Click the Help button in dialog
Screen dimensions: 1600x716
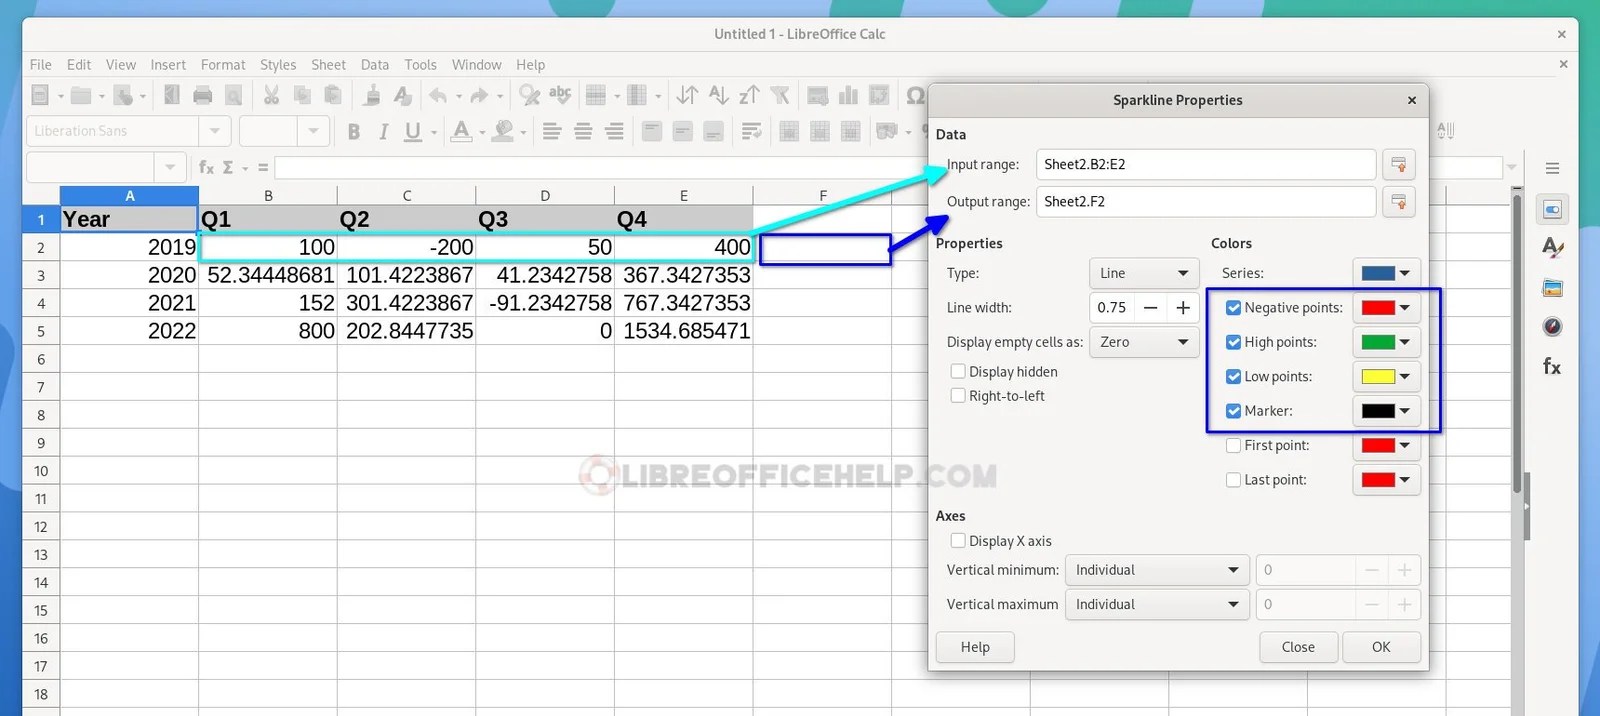pyautogui.click(x=975, y=647)
